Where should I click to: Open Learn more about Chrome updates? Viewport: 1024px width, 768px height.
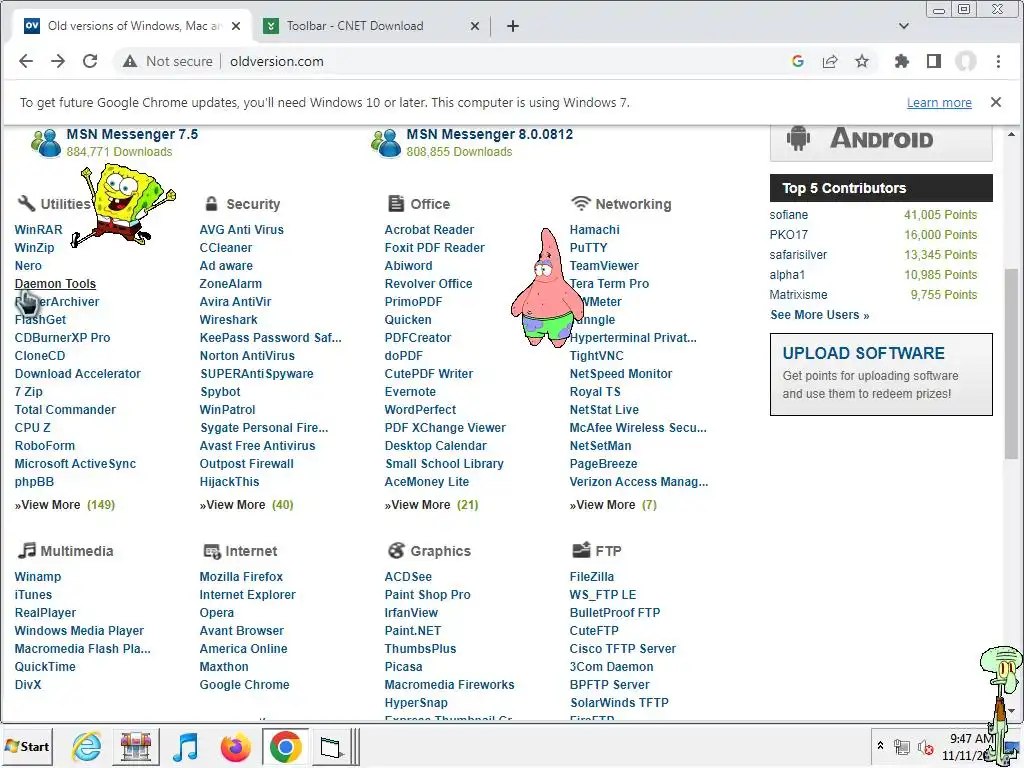[x=939, y=103]
